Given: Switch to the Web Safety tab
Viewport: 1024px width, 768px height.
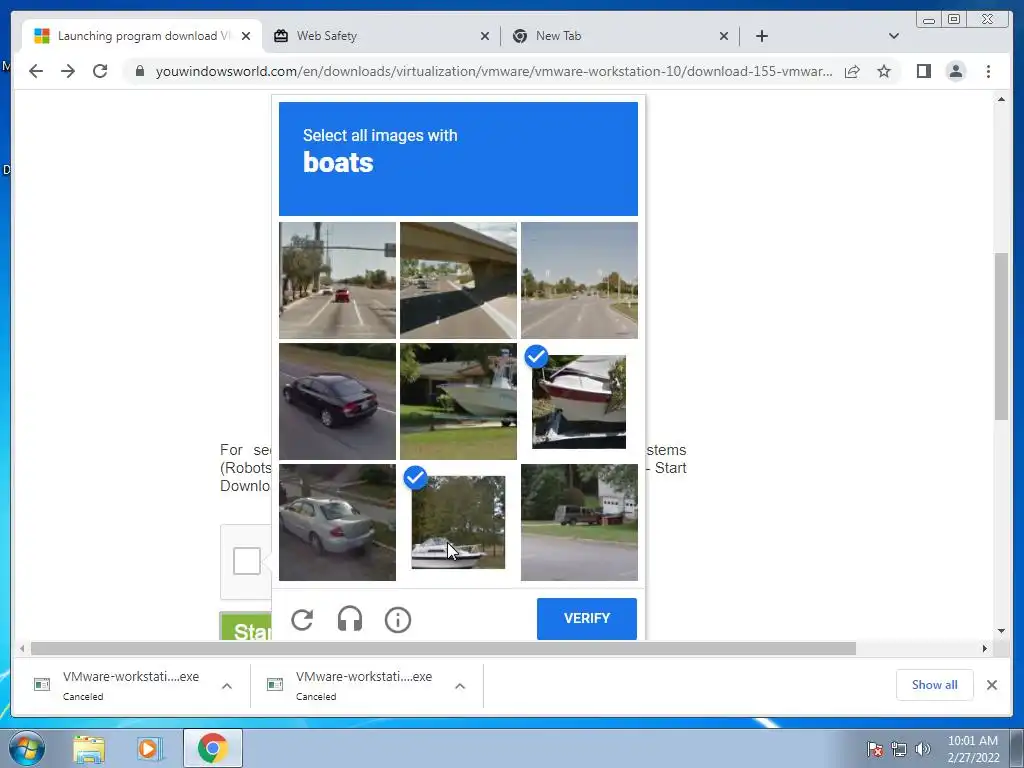Looking at the screenshot, I should [x=381, y=36].
